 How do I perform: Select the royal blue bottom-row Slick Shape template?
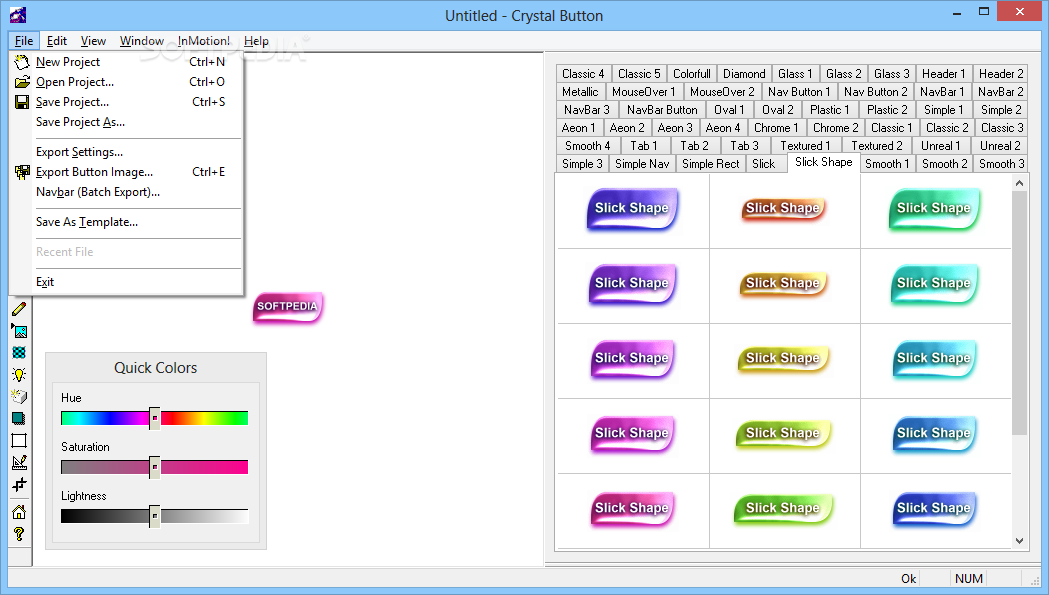[x=934, y=509]
